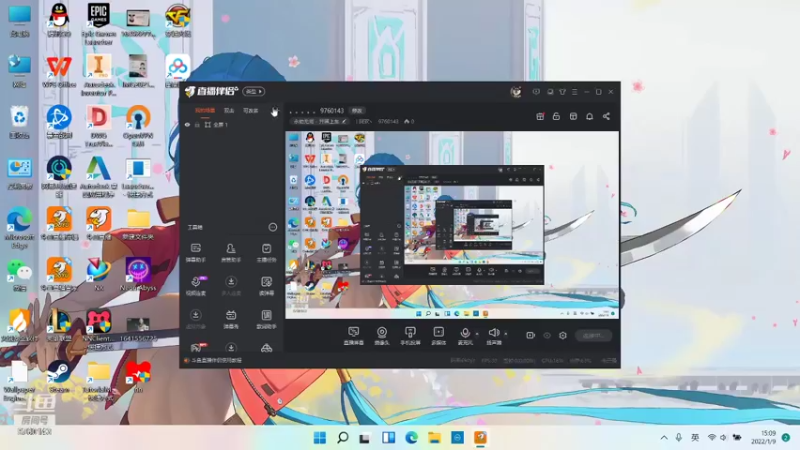Open the checkmark-calendar task tool in the toolbox

[x=266, y=253]
